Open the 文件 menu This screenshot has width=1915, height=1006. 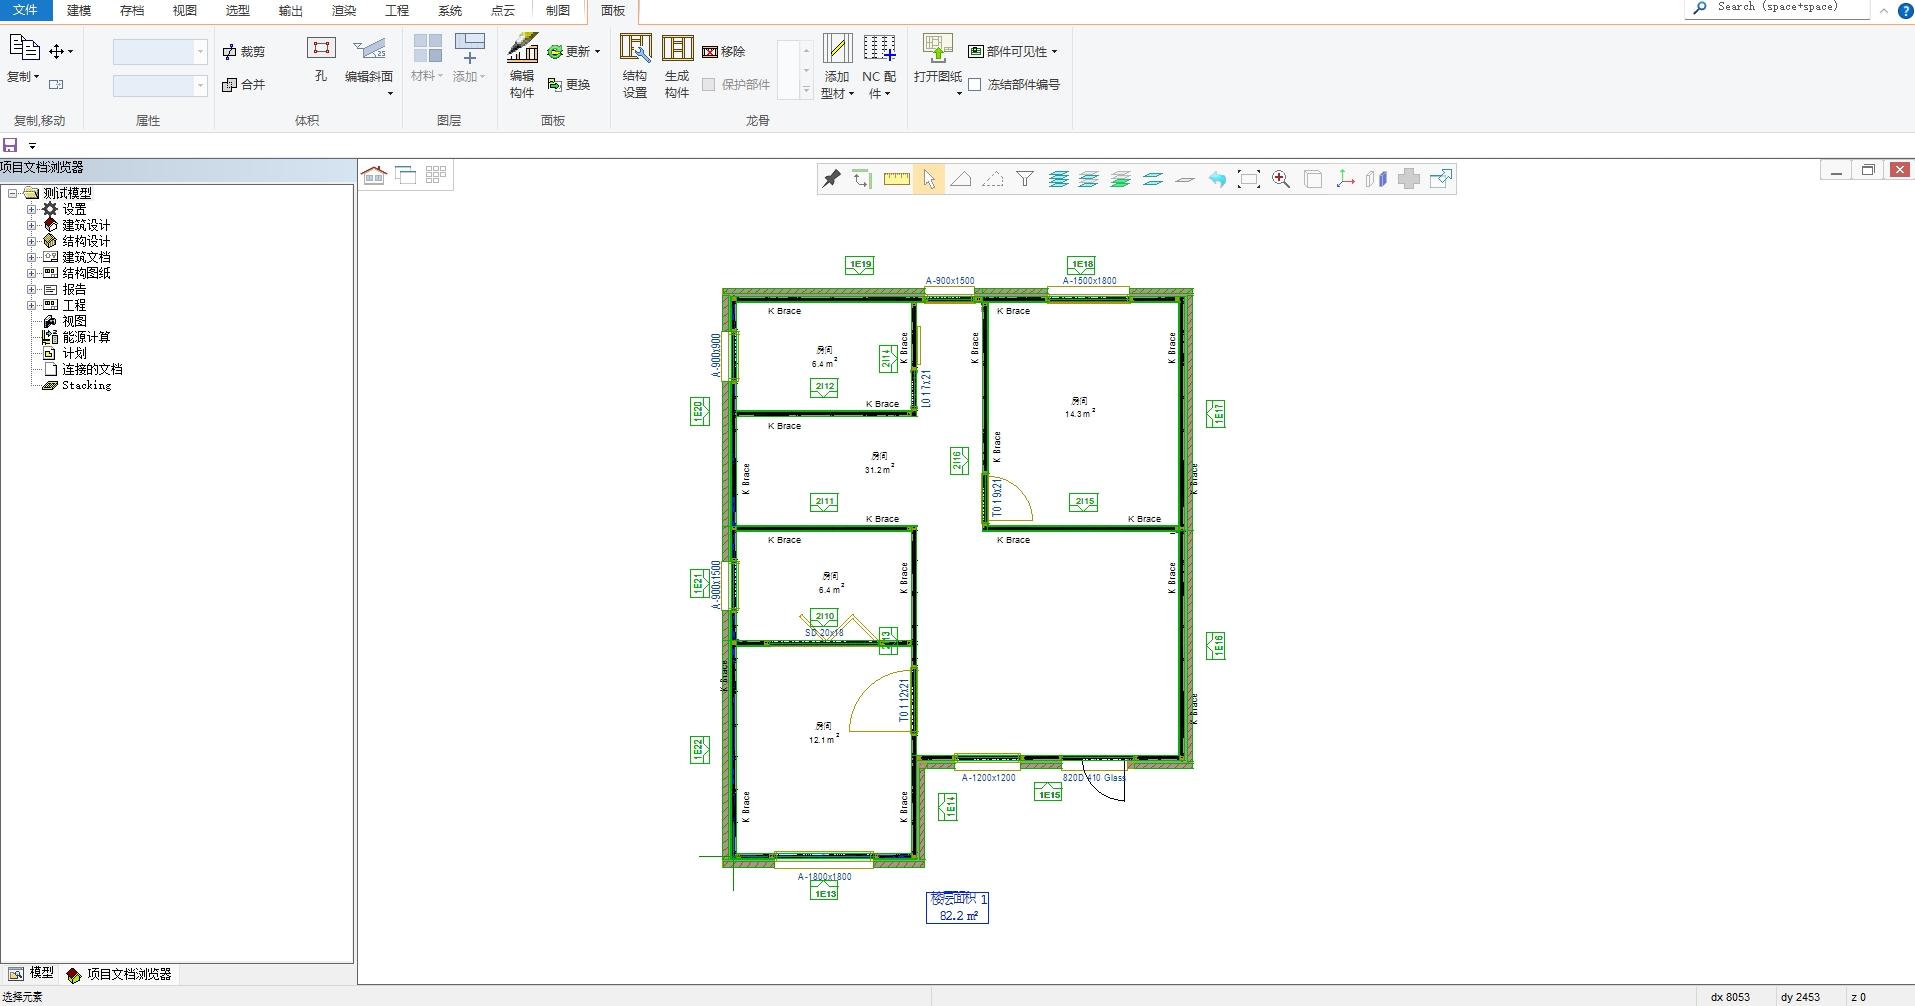(25, 10)
